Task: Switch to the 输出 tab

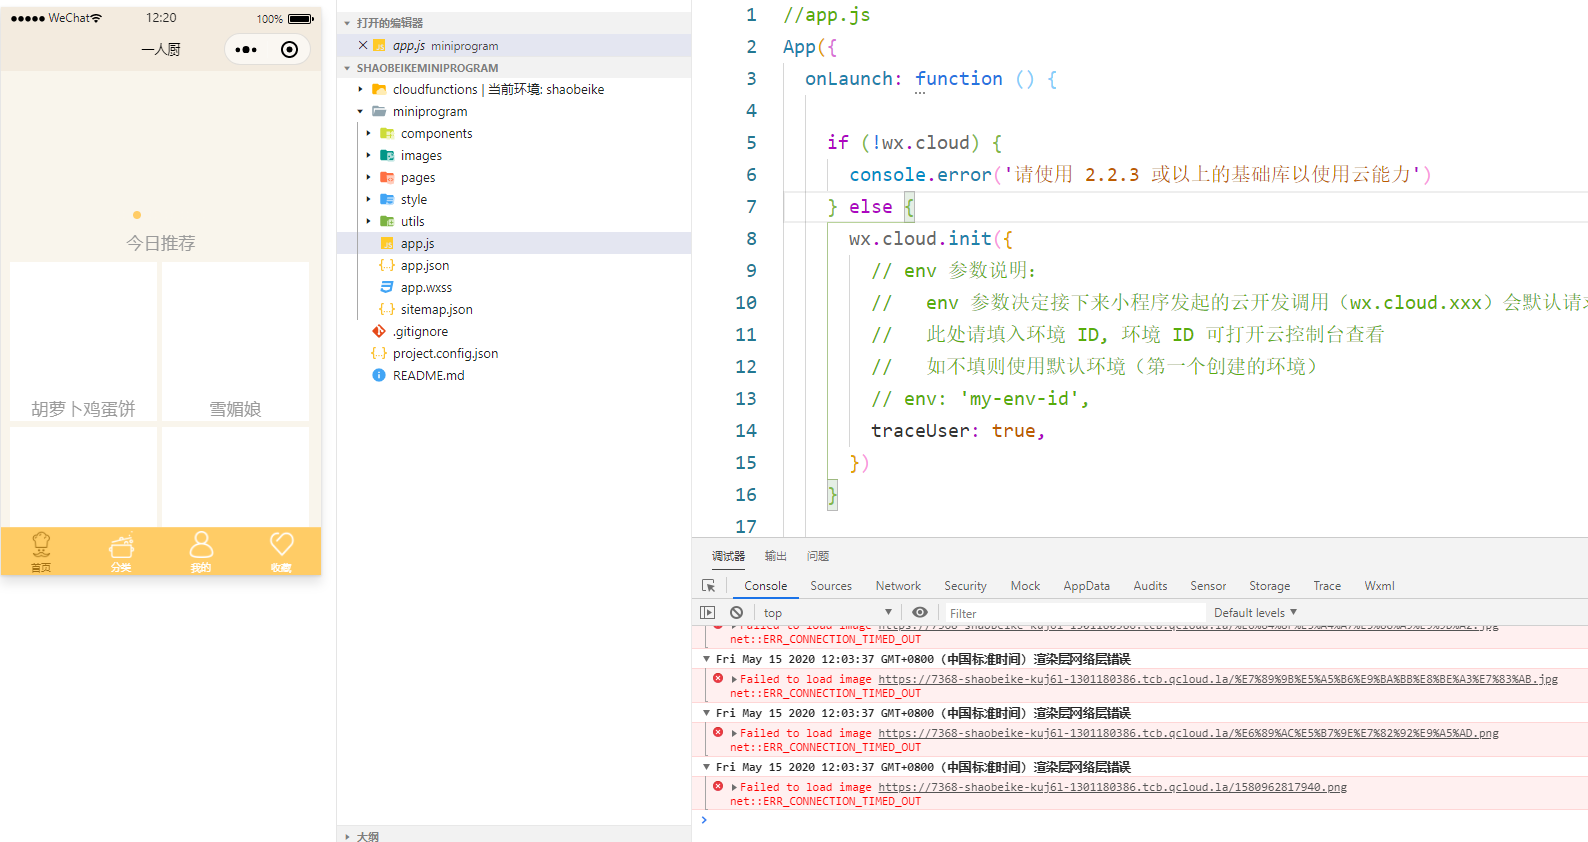Action: (776, 556)
